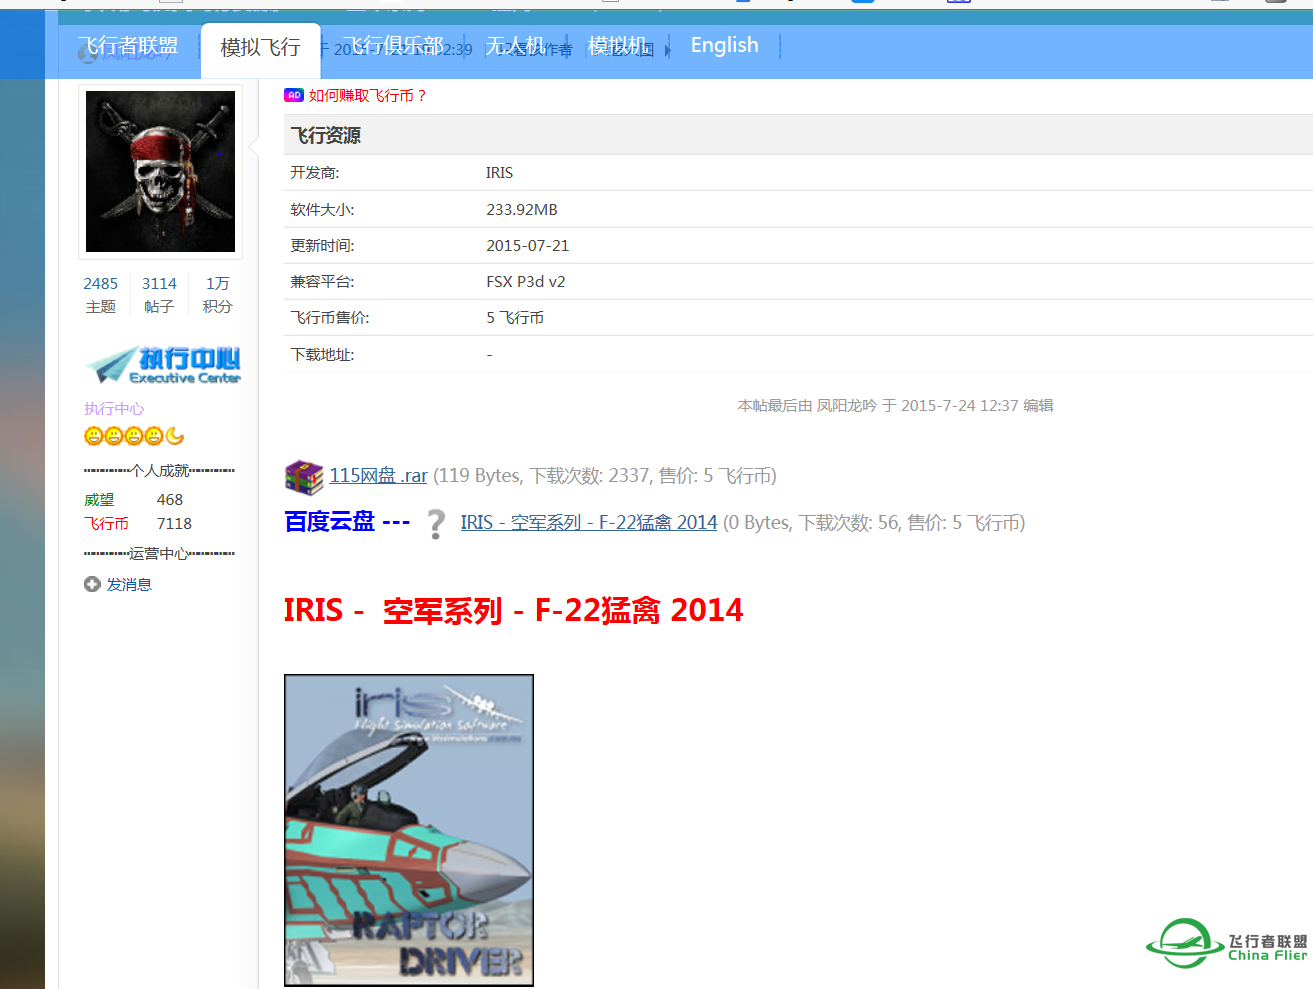
Task: Click the IRIS developer value
Action: 499,172
